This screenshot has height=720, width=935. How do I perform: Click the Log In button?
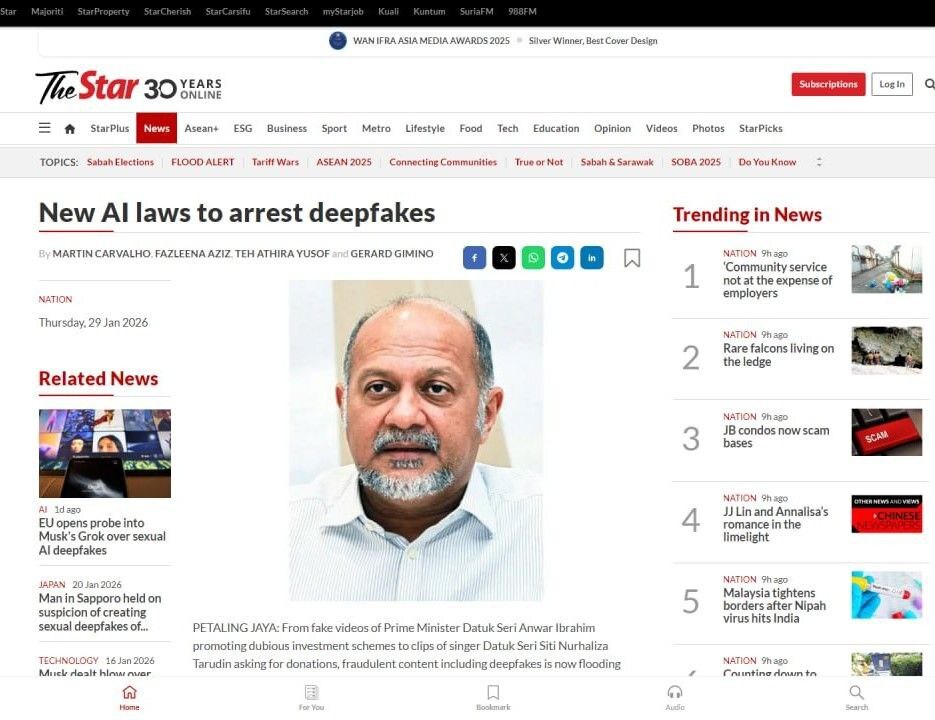(x=892, y=84)
